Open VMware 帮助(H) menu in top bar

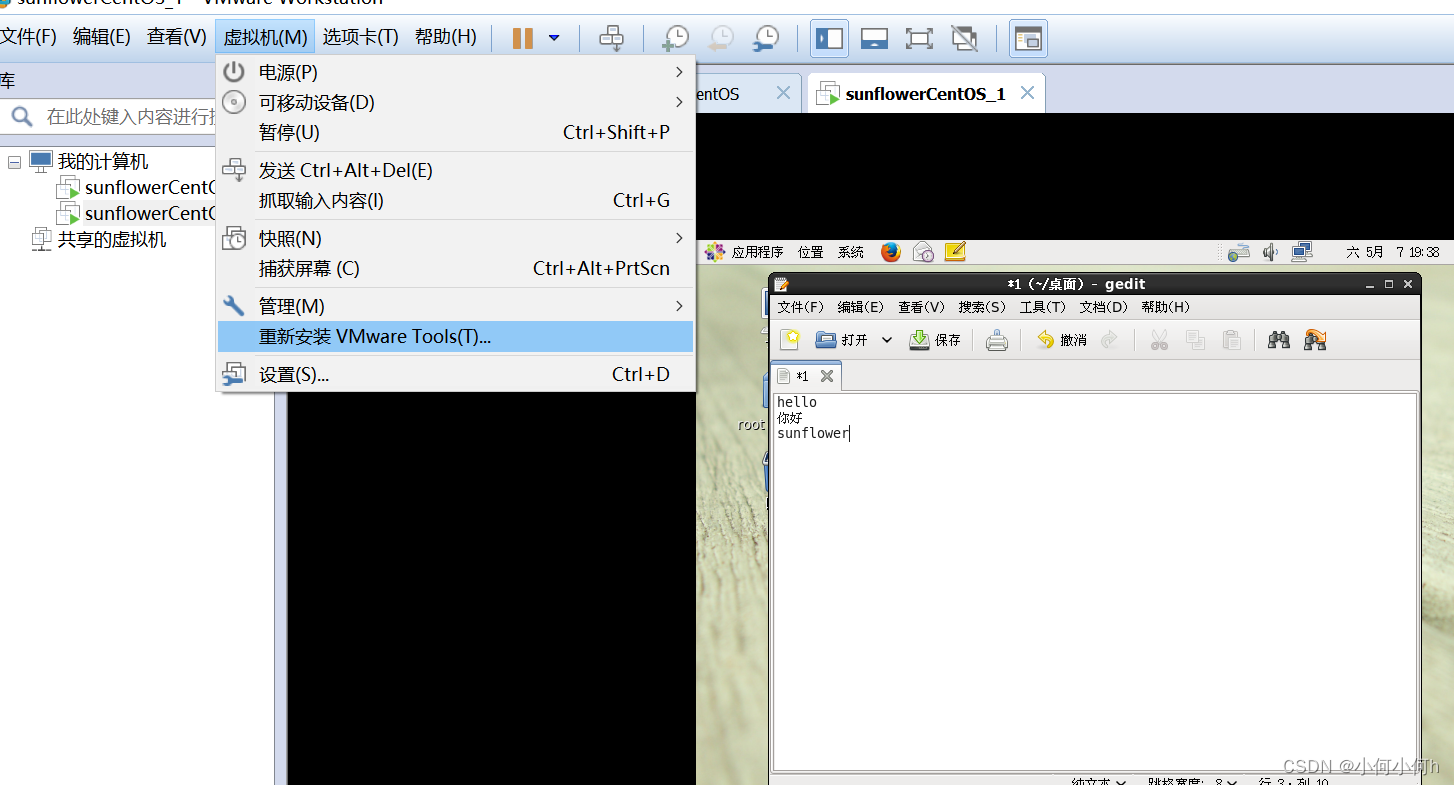click(x=446, y=37)
